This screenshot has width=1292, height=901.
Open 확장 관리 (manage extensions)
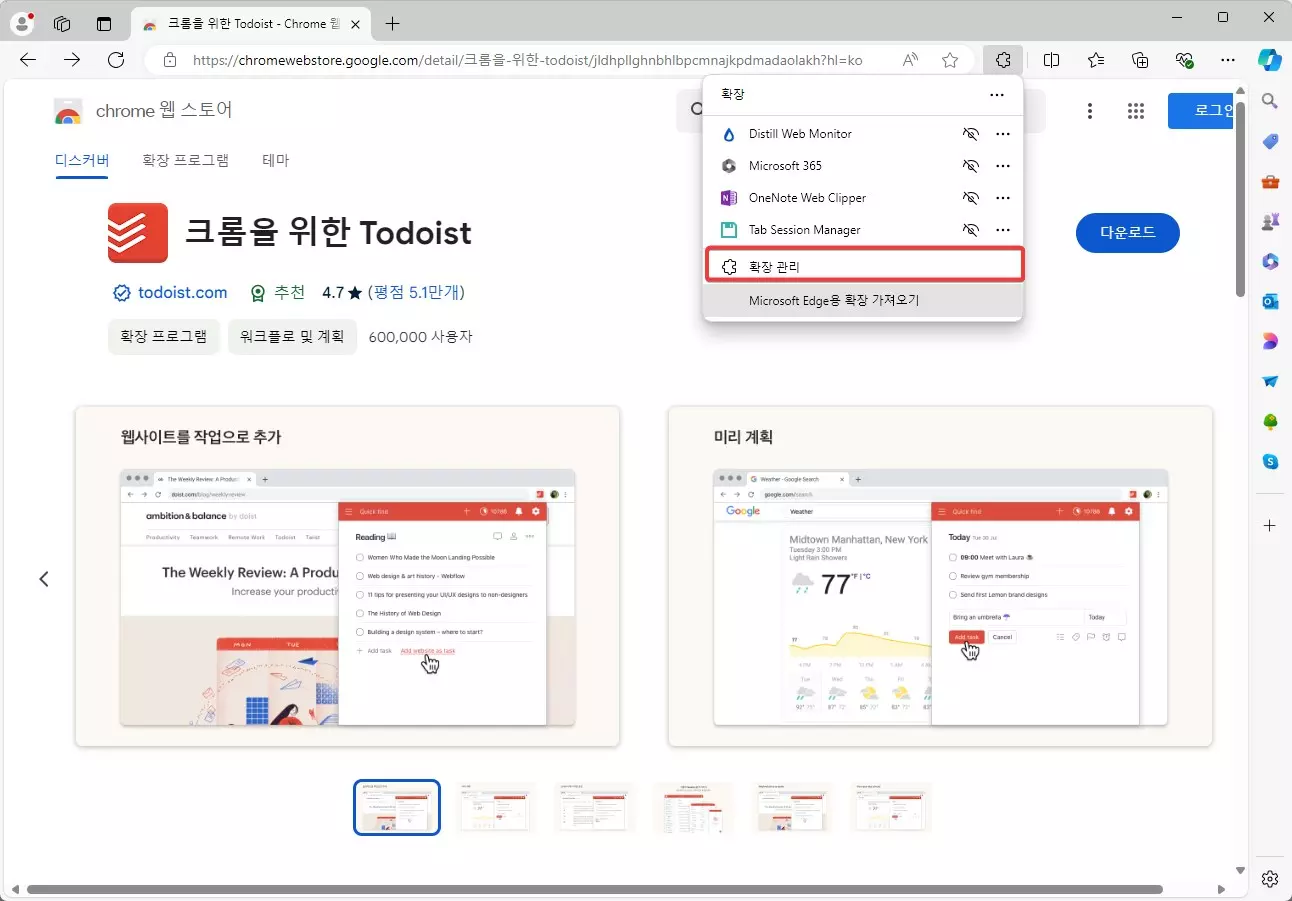(864, 265)
